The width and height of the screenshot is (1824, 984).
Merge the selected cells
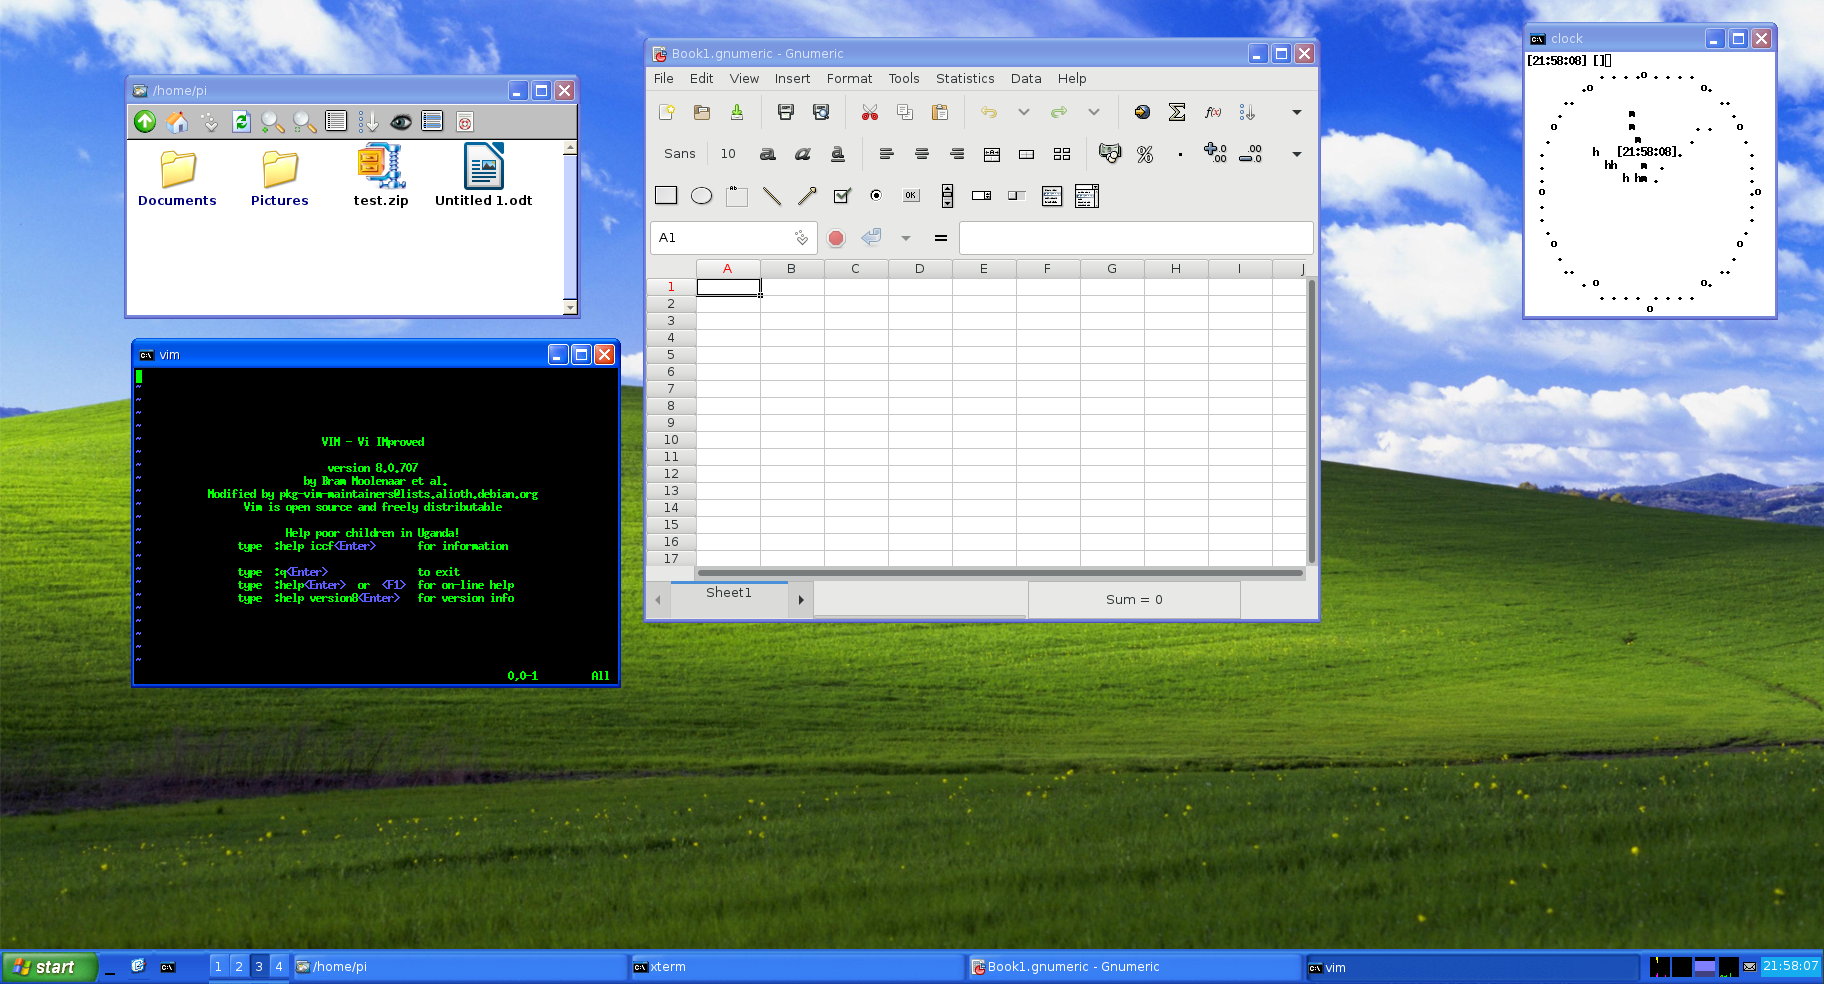(1027, 154)
